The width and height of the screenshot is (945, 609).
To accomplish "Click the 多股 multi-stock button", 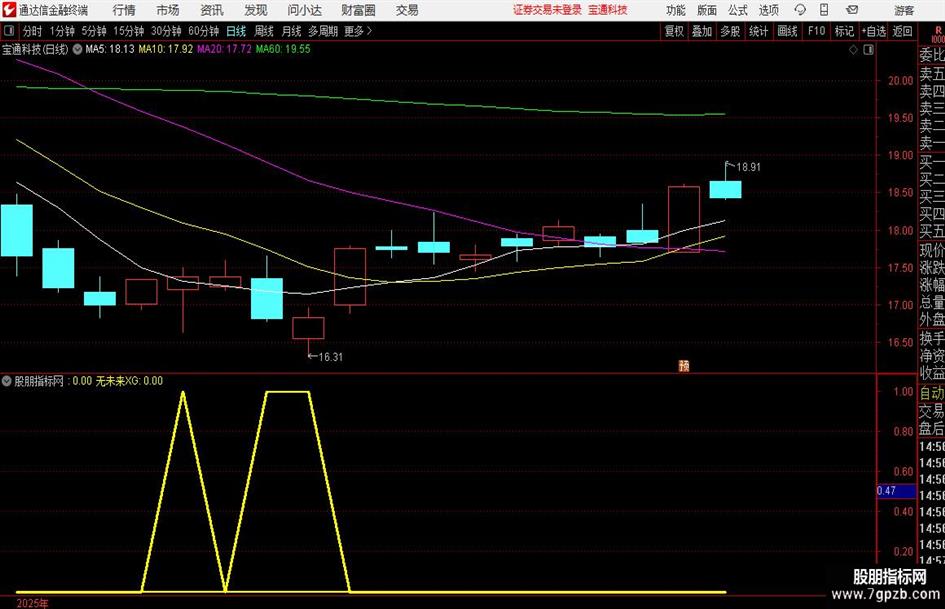I will [x=730, y=31].
